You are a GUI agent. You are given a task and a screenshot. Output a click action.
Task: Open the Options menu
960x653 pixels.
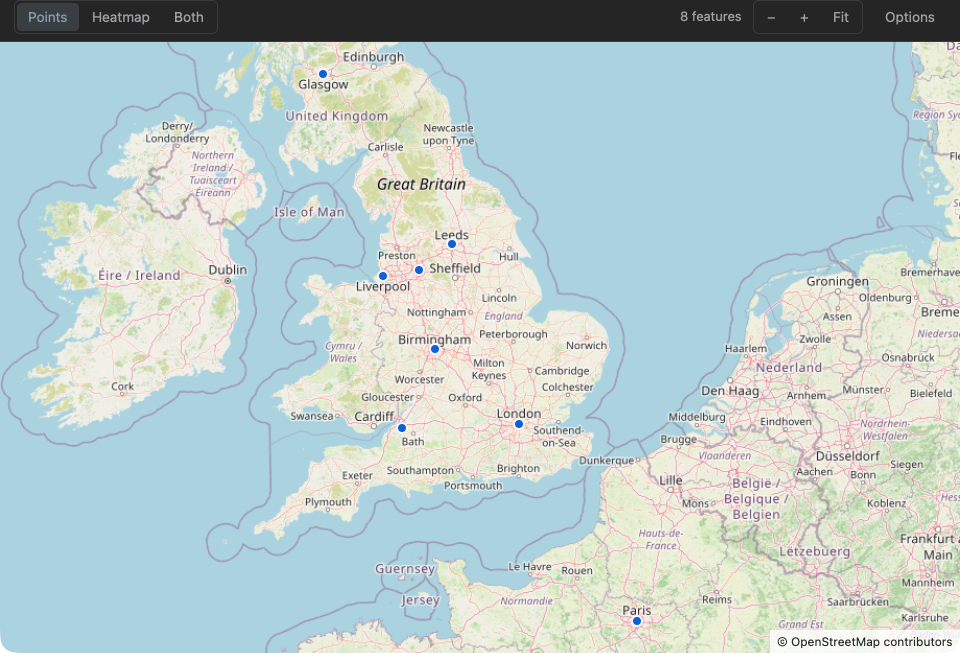pos(909,18)
